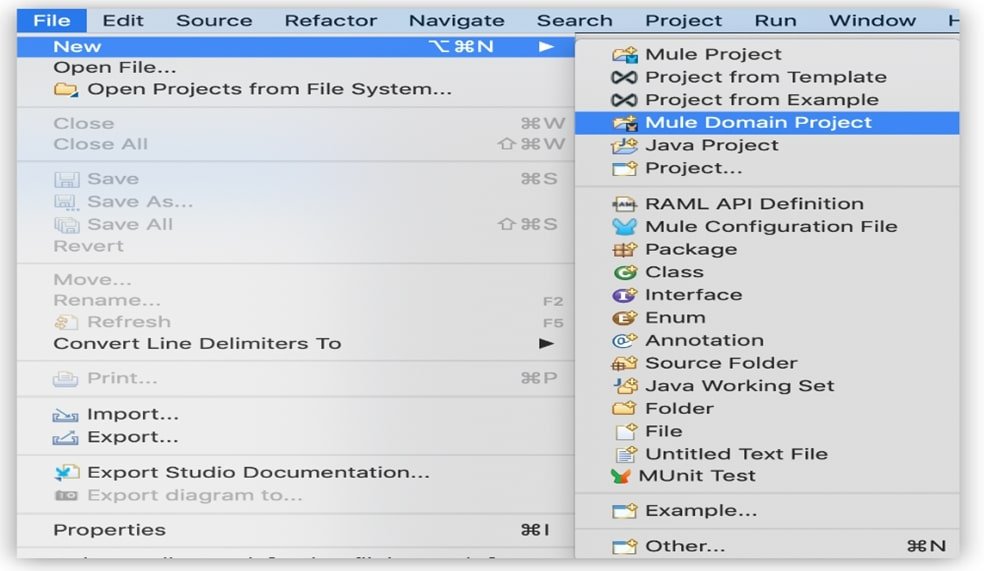Image resolution: width=984 pixels, height=571 pixels.
Task: Click the Source Folder icon
Action: 624,363
